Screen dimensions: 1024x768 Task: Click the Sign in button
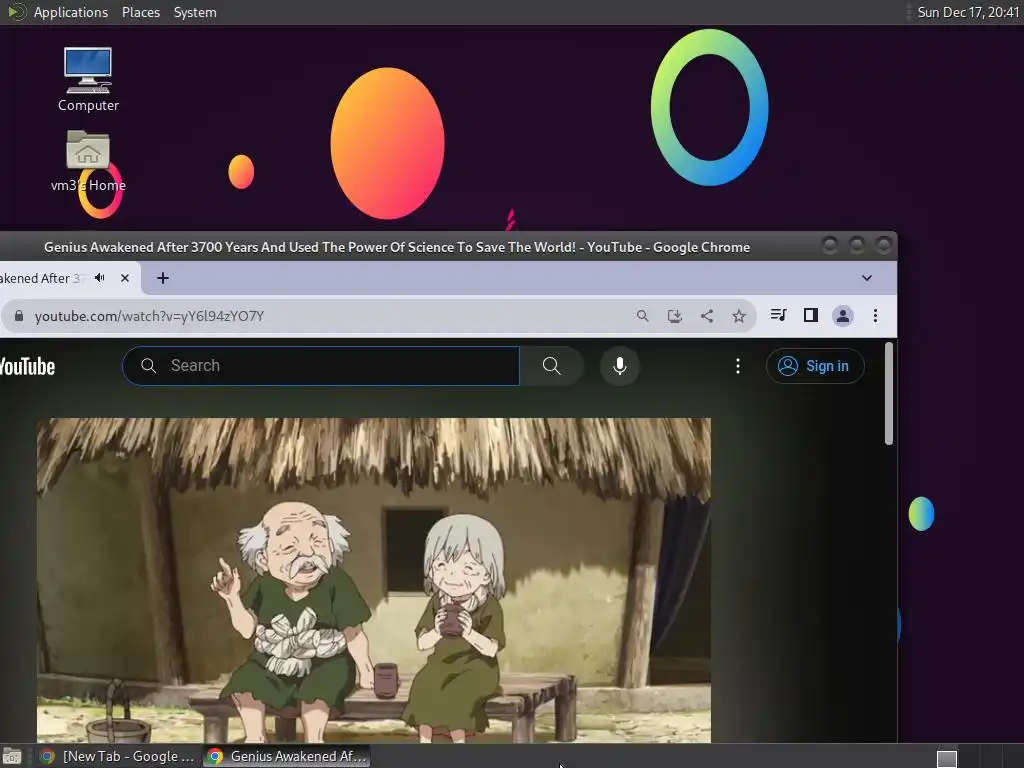[x=815, y=366]
